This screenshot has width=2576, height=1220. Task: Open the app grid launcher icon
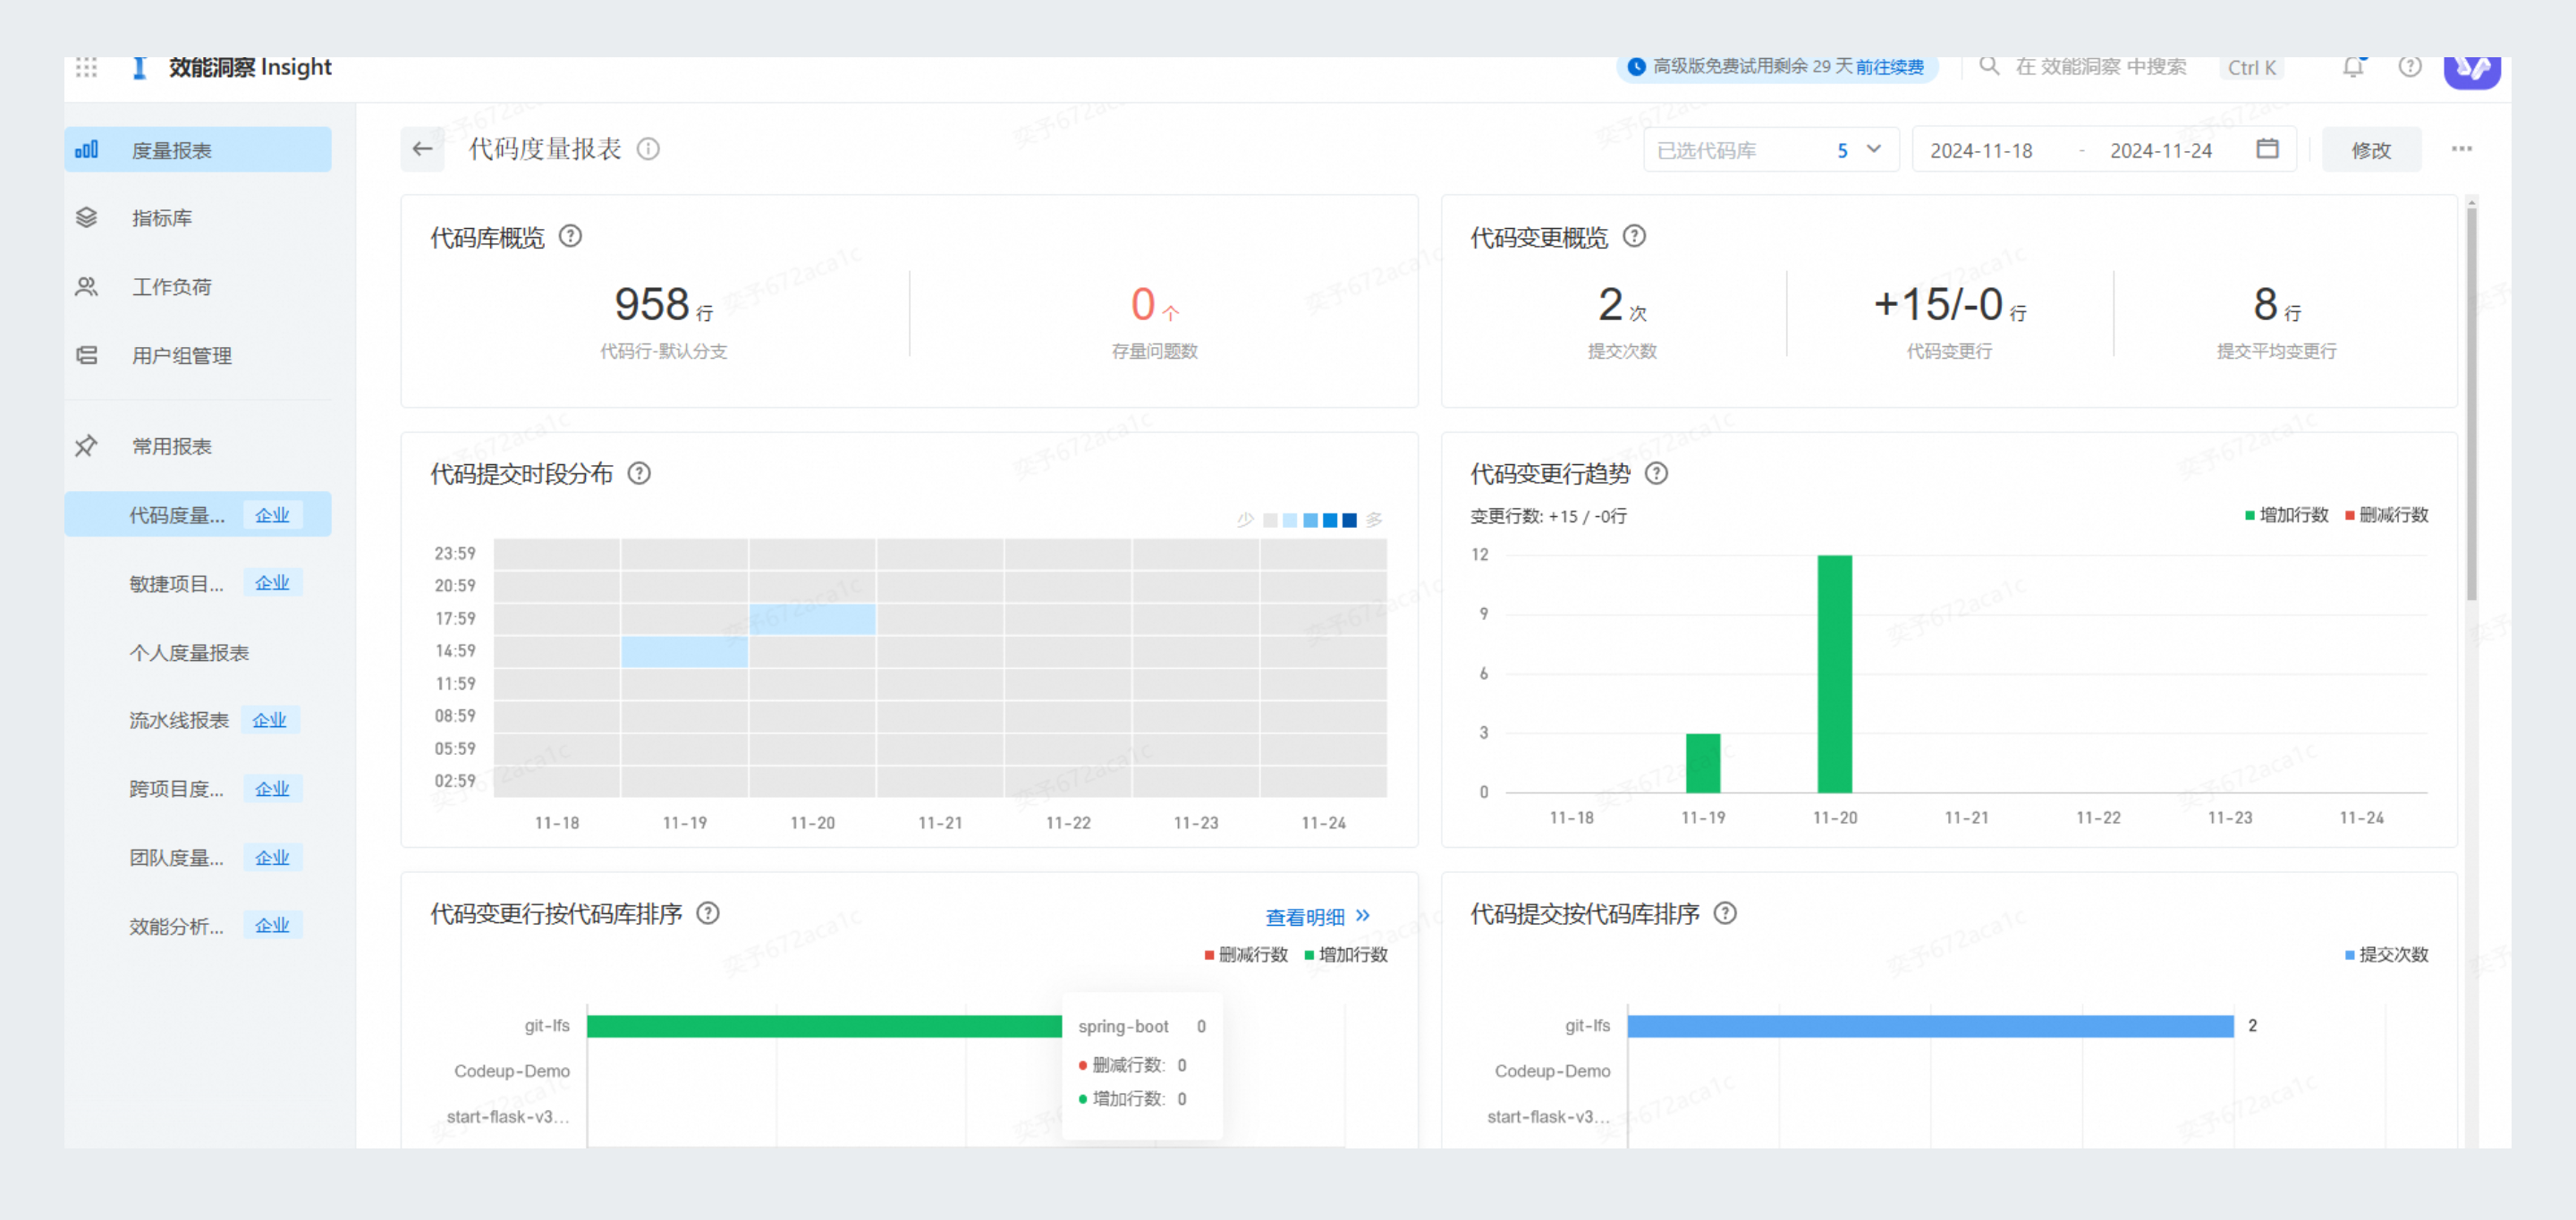(86, 67)
